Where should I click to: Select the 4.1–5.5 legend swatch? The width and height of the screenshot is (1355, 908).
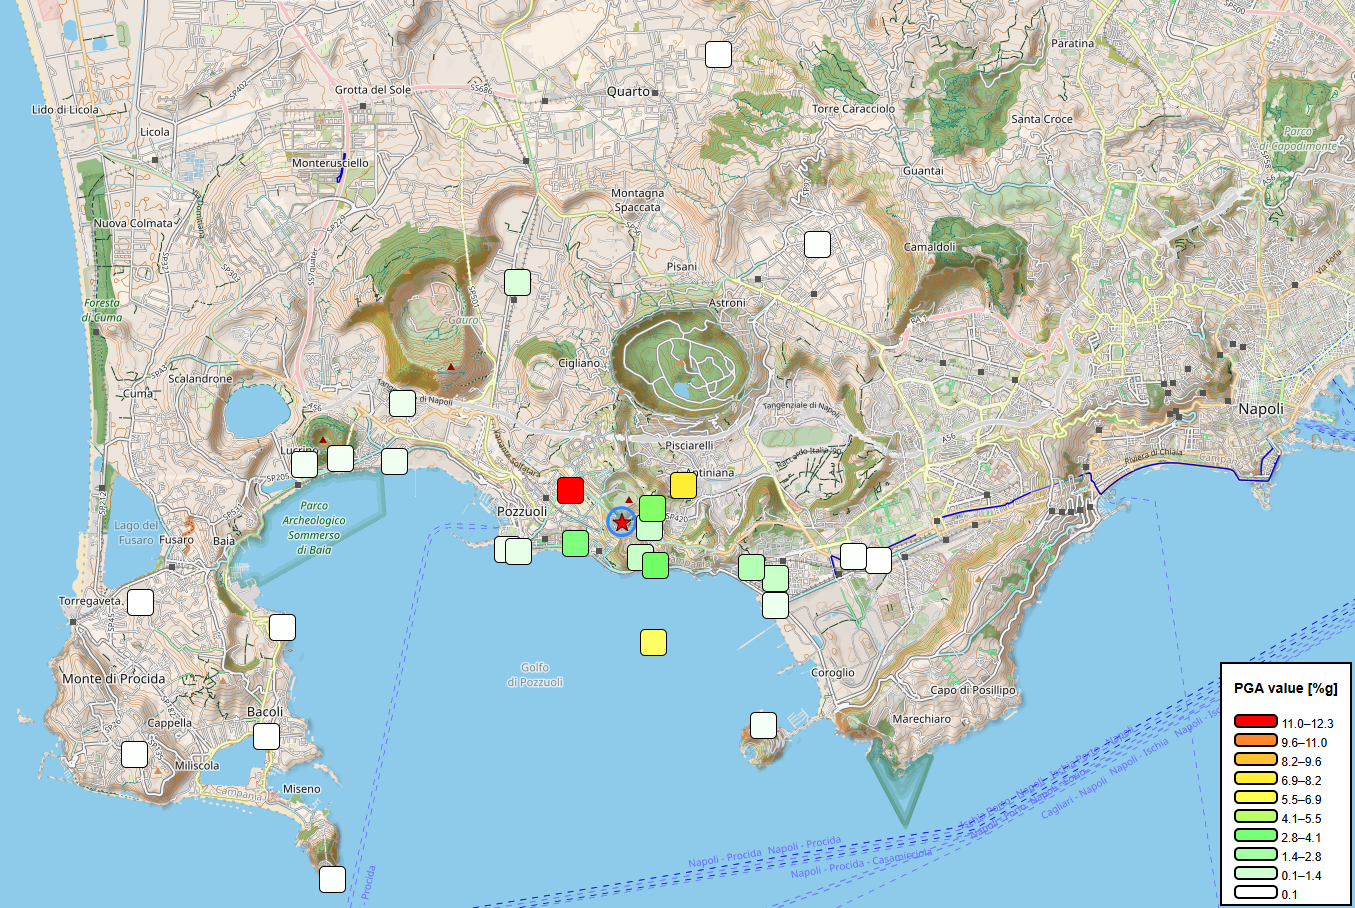tap(1256, 817)
